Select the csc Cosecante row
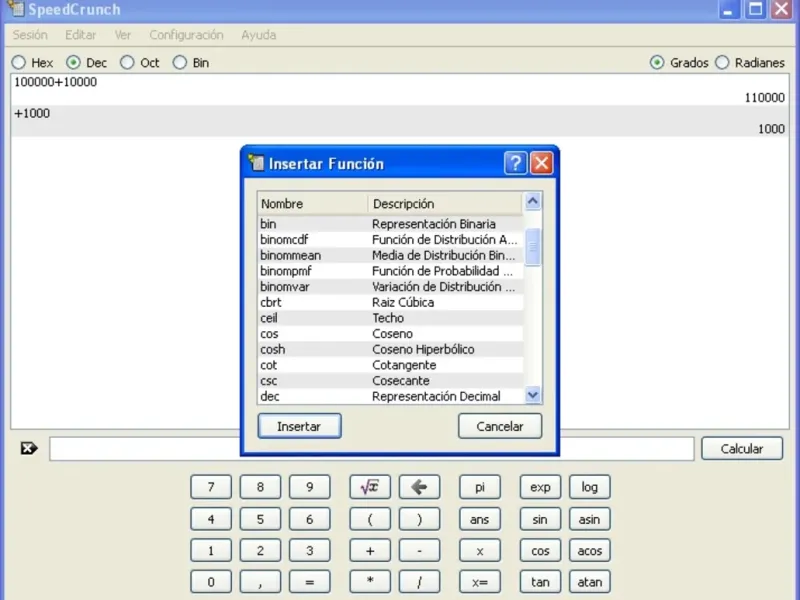800x600 pixels. point(390,381)
